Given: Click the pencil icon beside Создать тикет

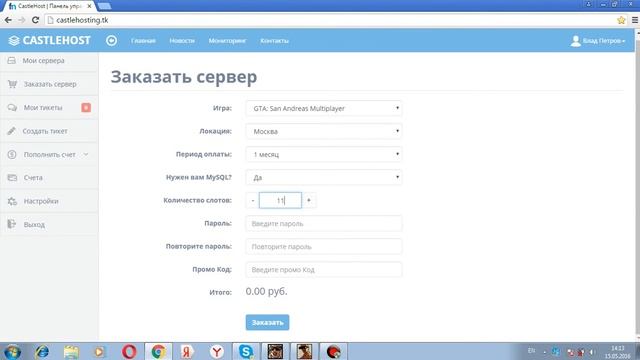Looking at the screenshot, I should (x=11, y=131).
